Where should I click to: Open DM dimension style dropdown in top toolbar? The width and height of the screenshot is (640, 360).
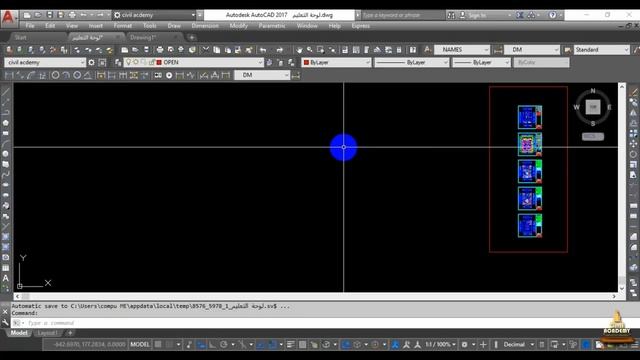556,50
